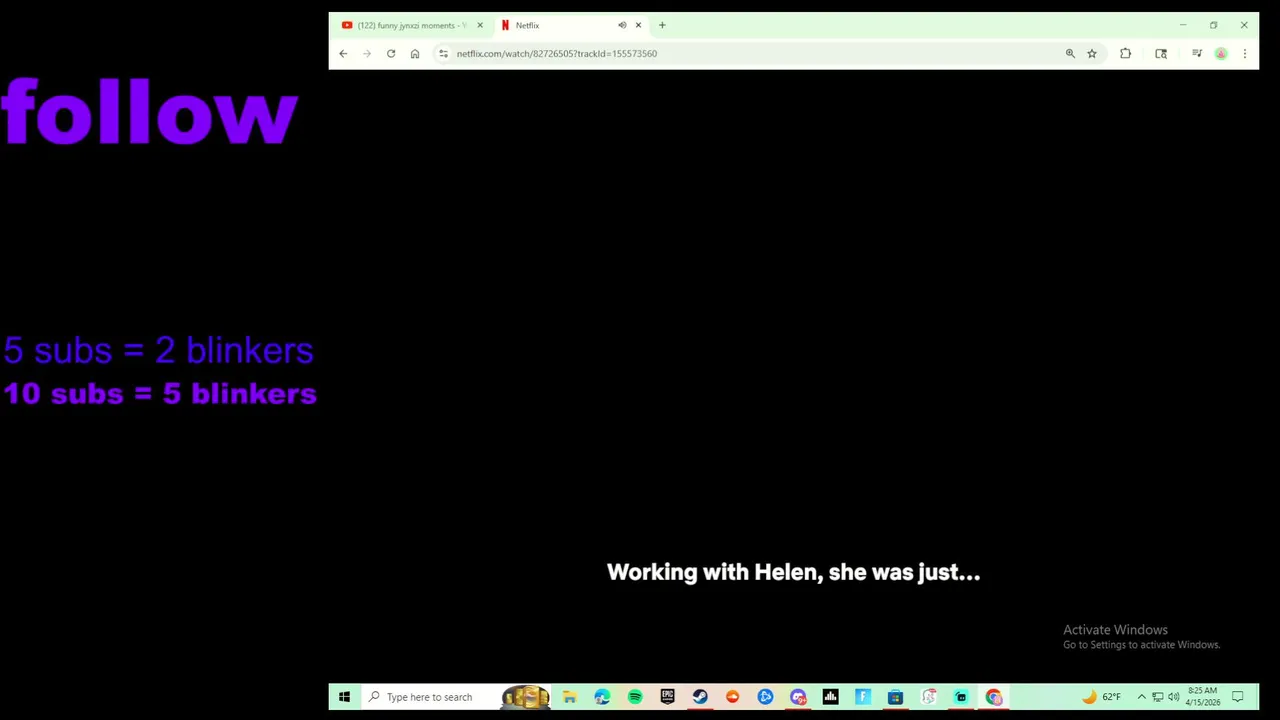1280x720 pixels.
Task: Open the Chrome home page button
Action: pyautogui.click(x=415, y=54)
